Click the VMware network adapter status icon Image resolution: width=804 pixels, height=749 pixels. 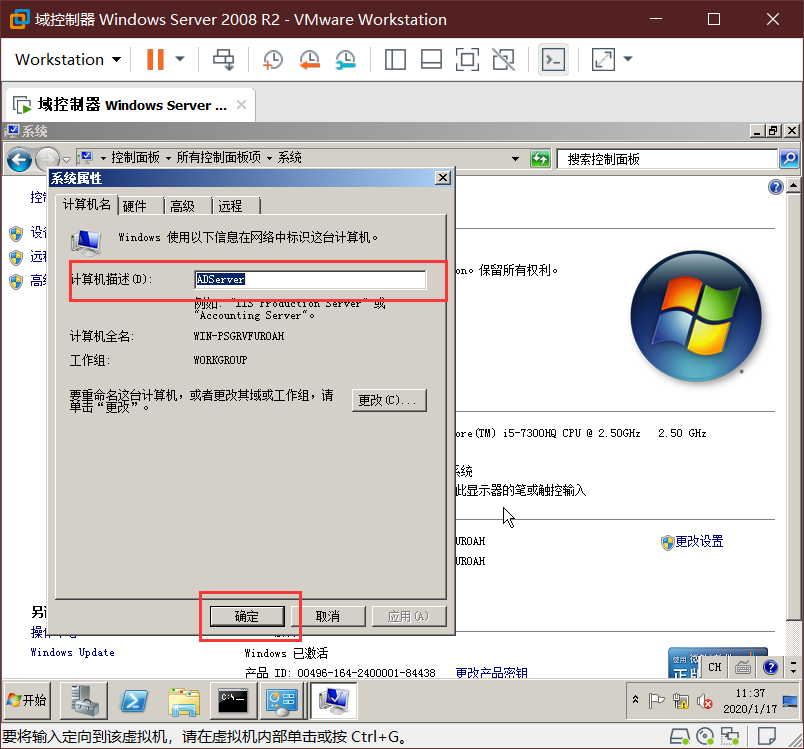[730, 737]
